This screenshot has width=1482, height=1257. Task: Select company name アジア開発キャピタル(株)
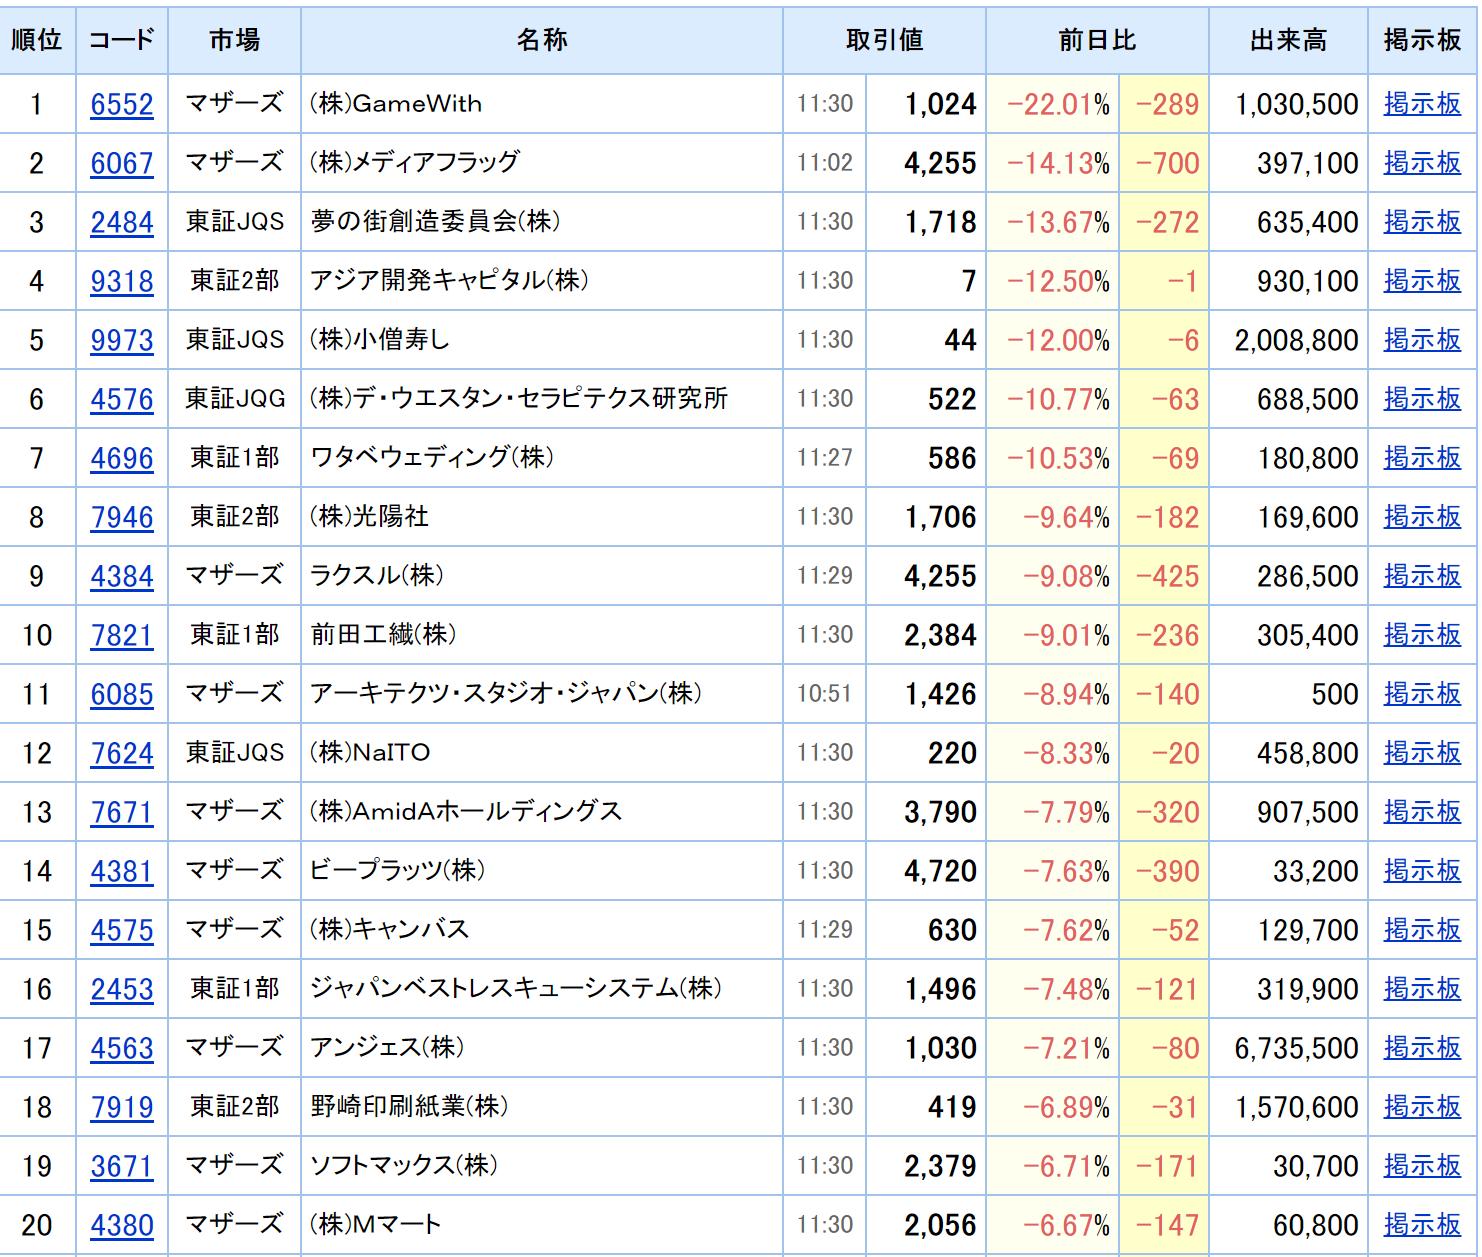449,280
